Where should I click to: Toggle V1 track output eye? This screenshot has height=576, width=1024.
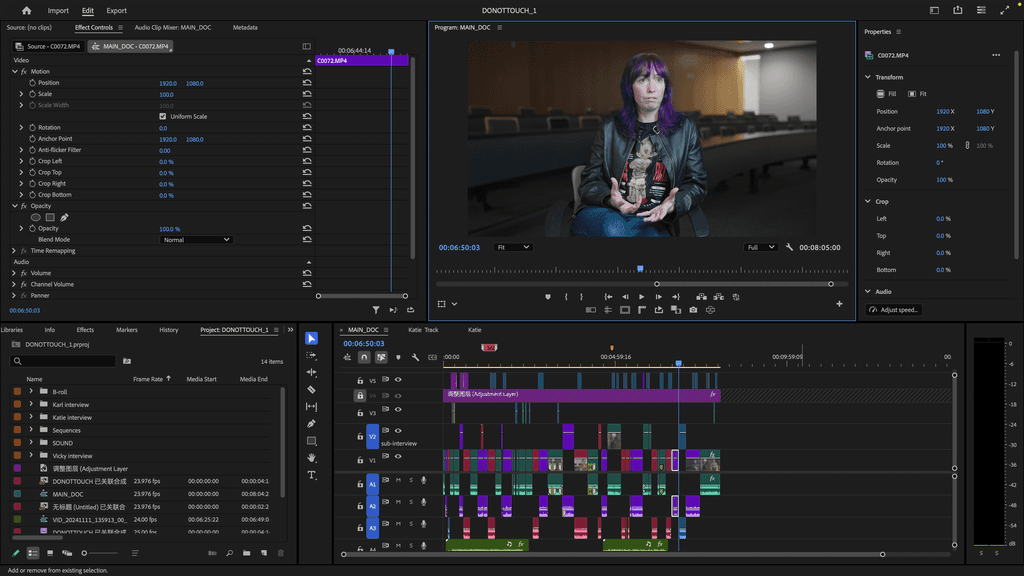point(398,456)
